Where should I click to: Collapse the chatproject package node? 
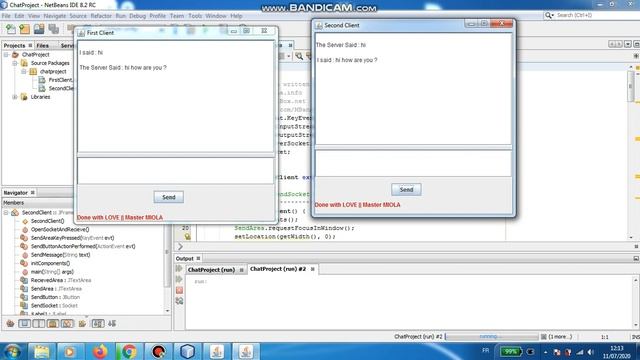[x=24, y=71]
